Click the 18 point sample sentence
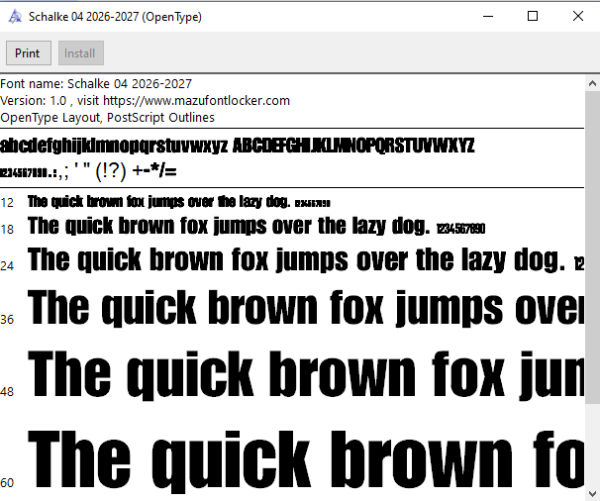Screen dimensions: 600x501 (256, 226)
